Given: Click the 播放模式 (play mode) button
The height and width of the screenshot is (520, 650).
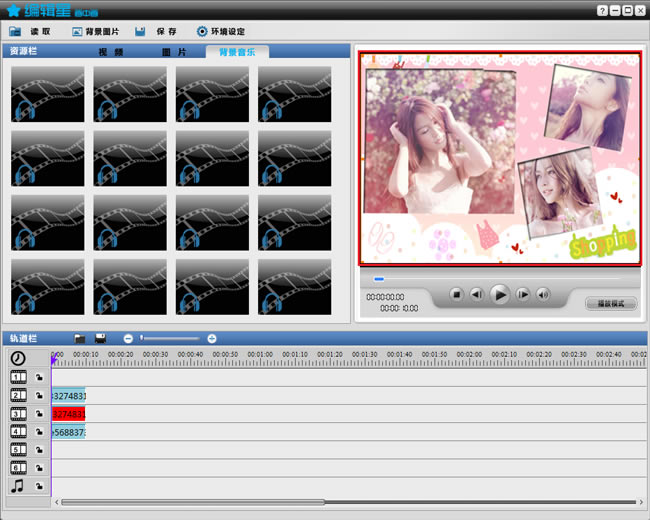Looking at the screenshot, I should pyautogui.click(x=610, y=302).
